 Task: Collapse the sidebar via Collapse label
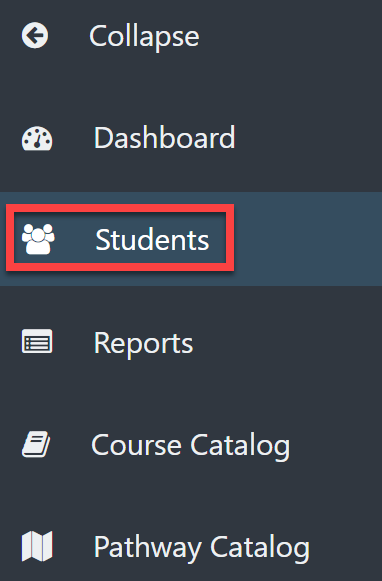[x=144, y=37]
